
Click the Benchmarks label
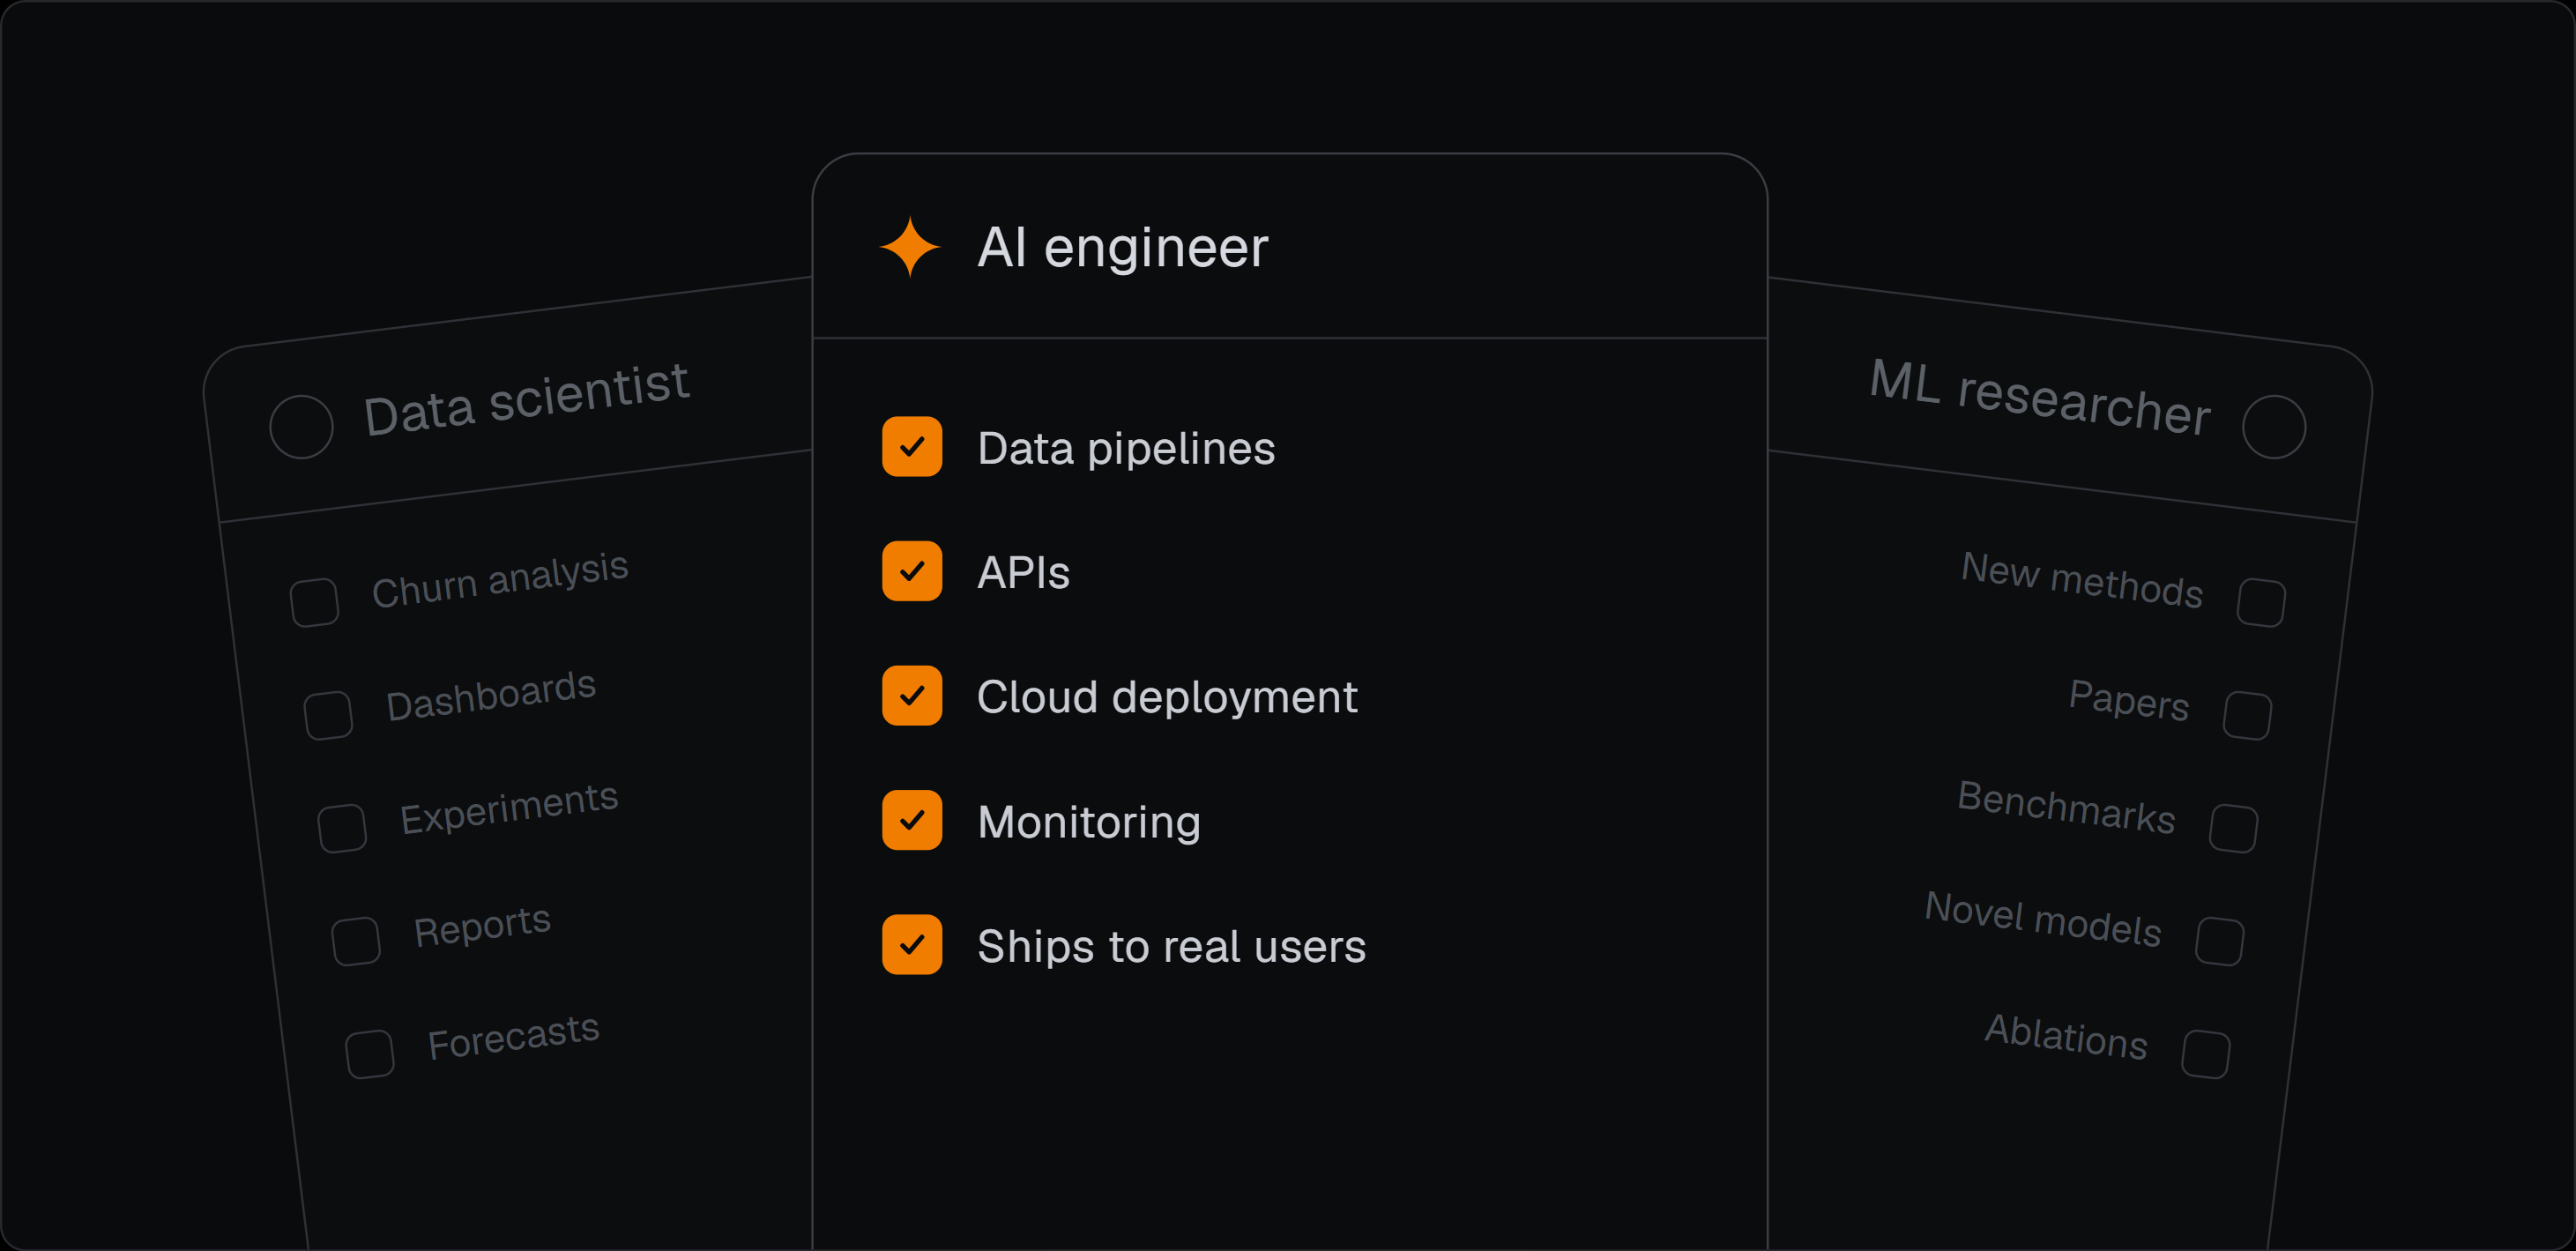[x=2066, y=808]
